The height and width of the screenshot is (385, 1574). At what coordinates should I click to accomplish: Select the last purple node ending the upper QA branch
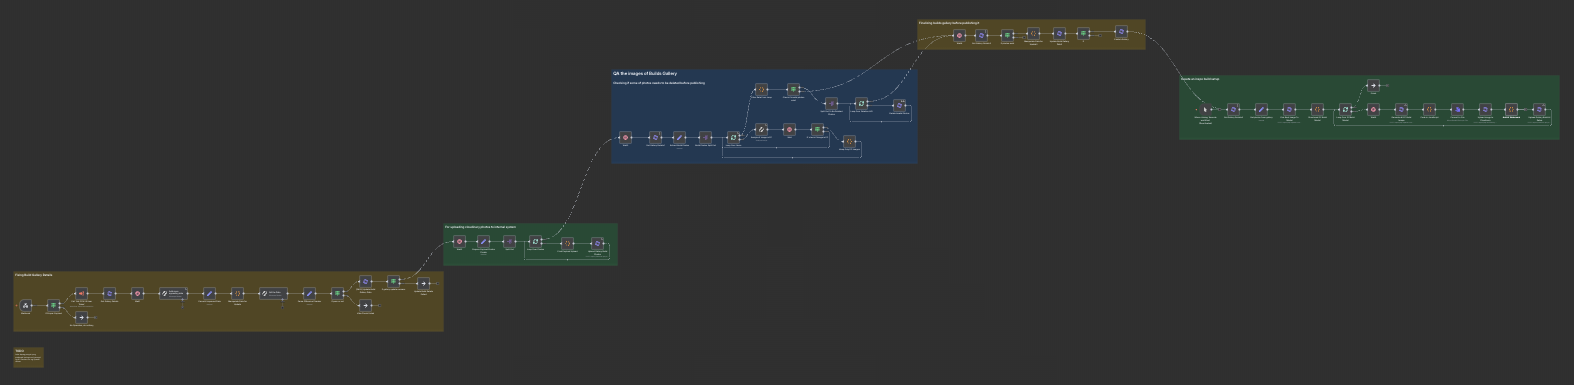(x=899, y=105)
